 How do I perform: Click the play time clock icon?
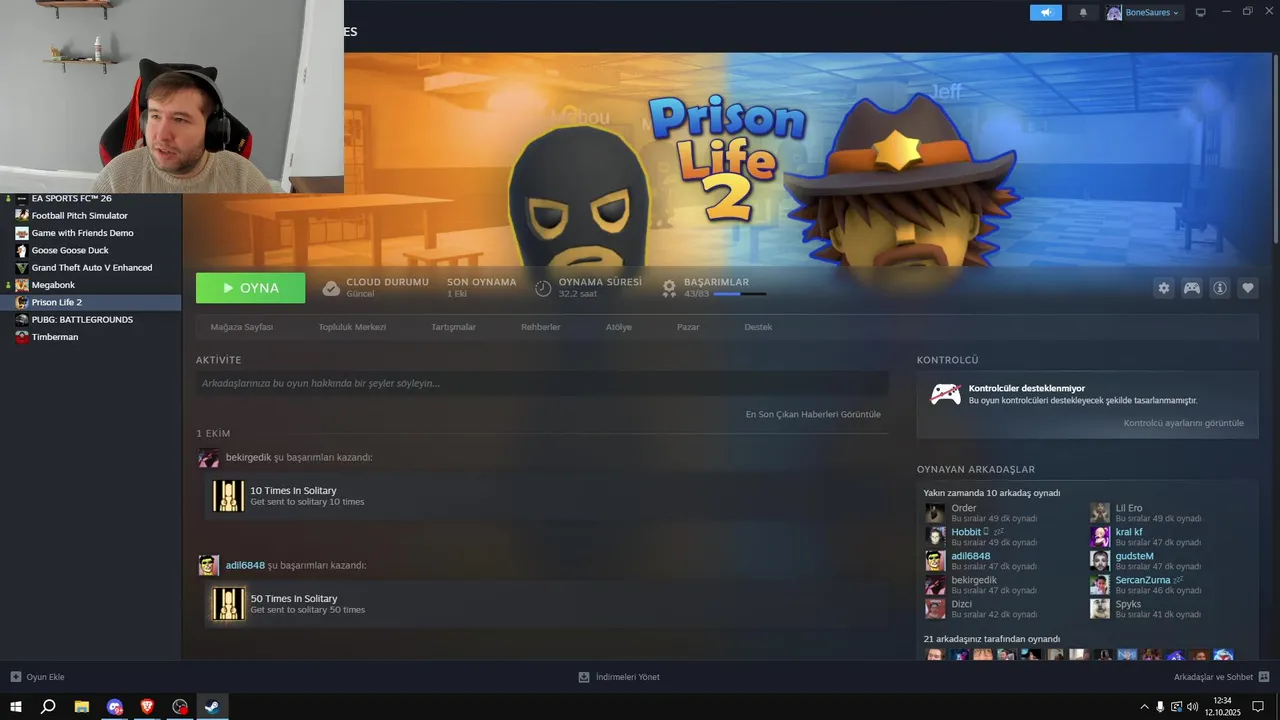pyautogui.click(x=543, y=288)
